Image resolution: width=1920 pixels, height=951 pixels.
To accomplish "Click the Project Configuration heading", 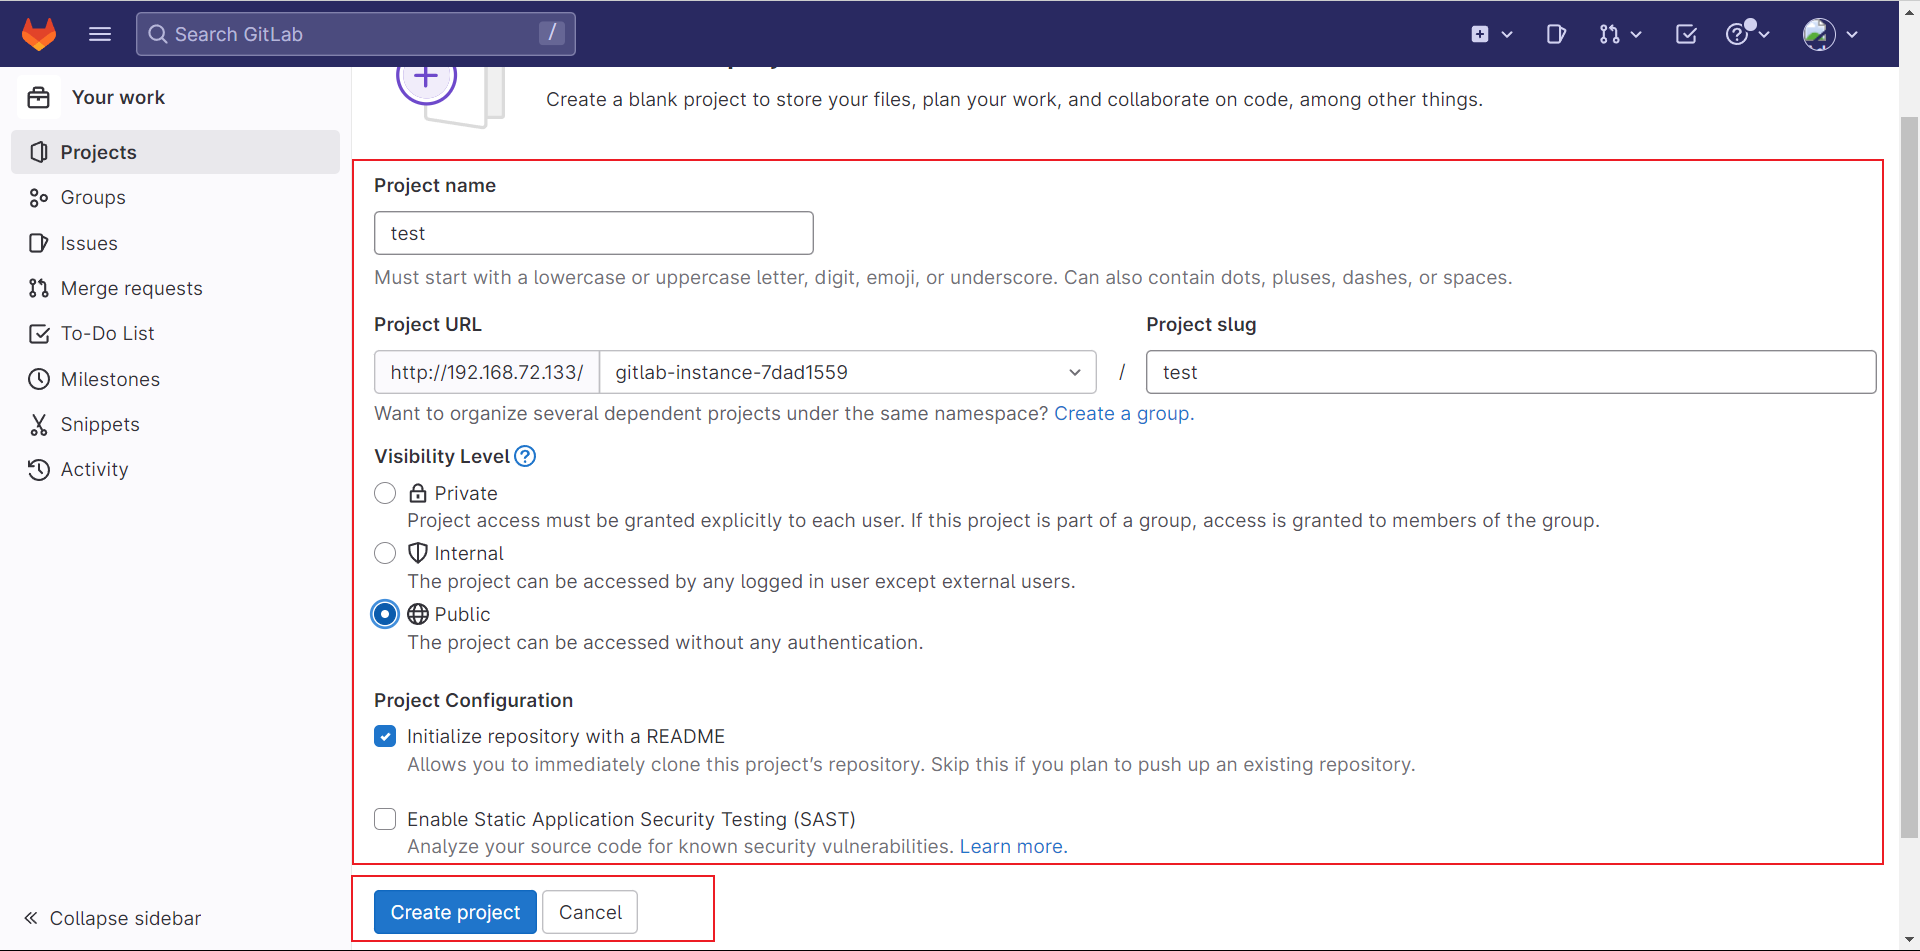I will 474,700.
